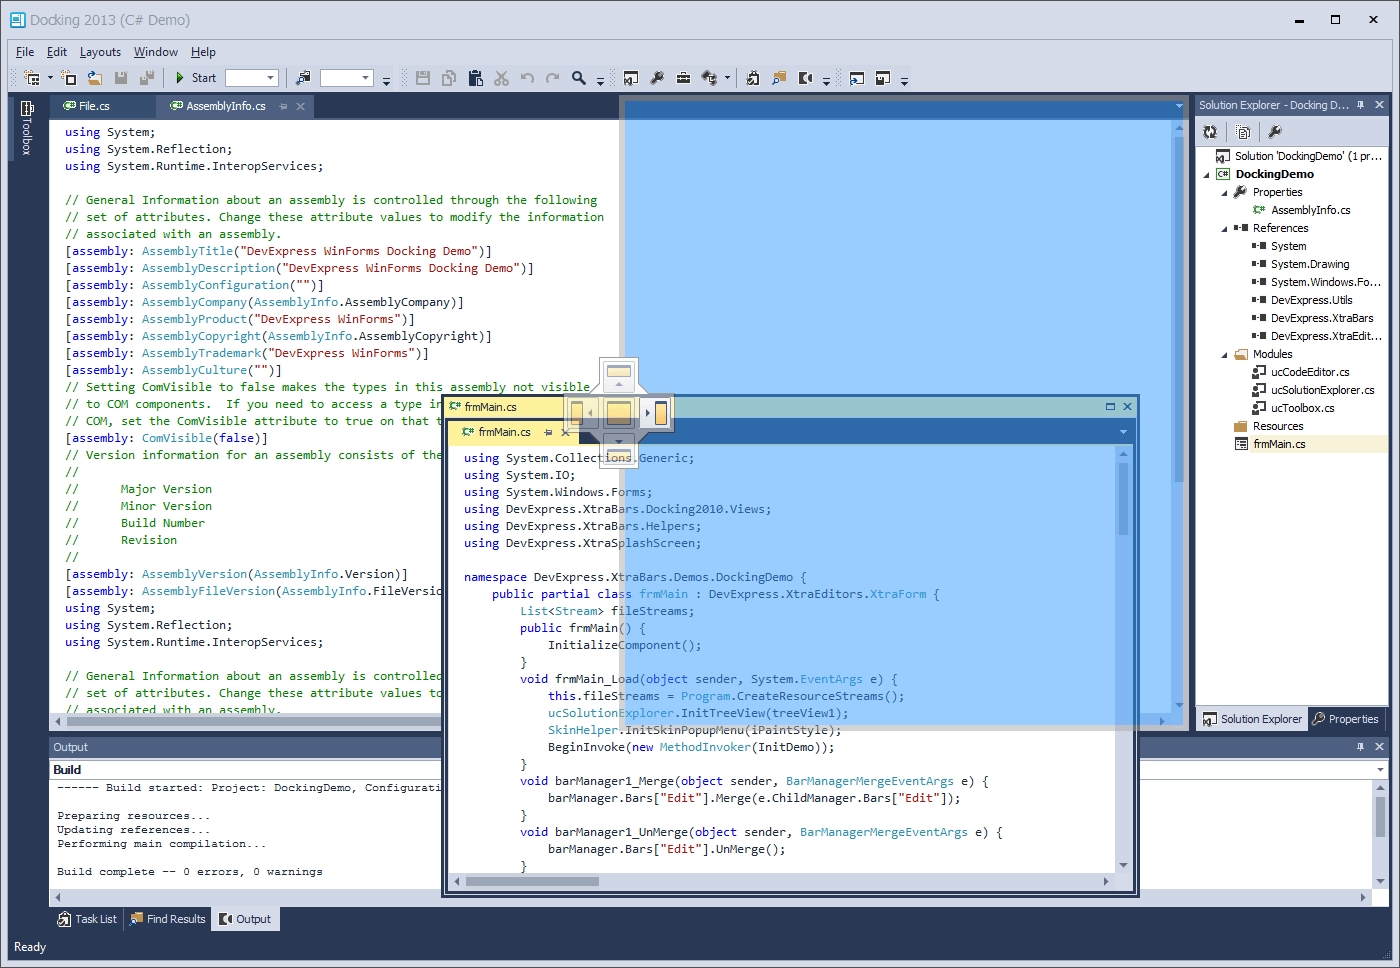Click the Copy icon in main toolbar
Viewport: 1400px width, 968px height.
point(449,78)
